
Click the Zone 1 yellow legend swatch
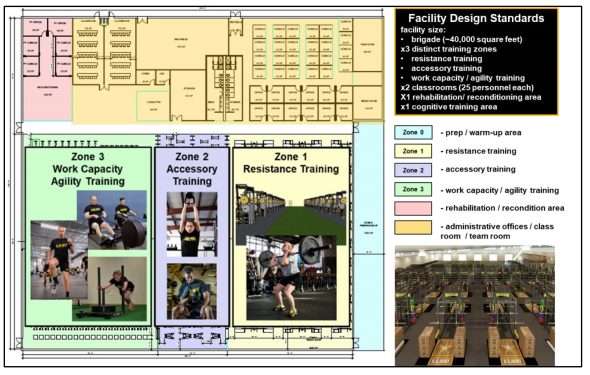click(x=413, y=151)
